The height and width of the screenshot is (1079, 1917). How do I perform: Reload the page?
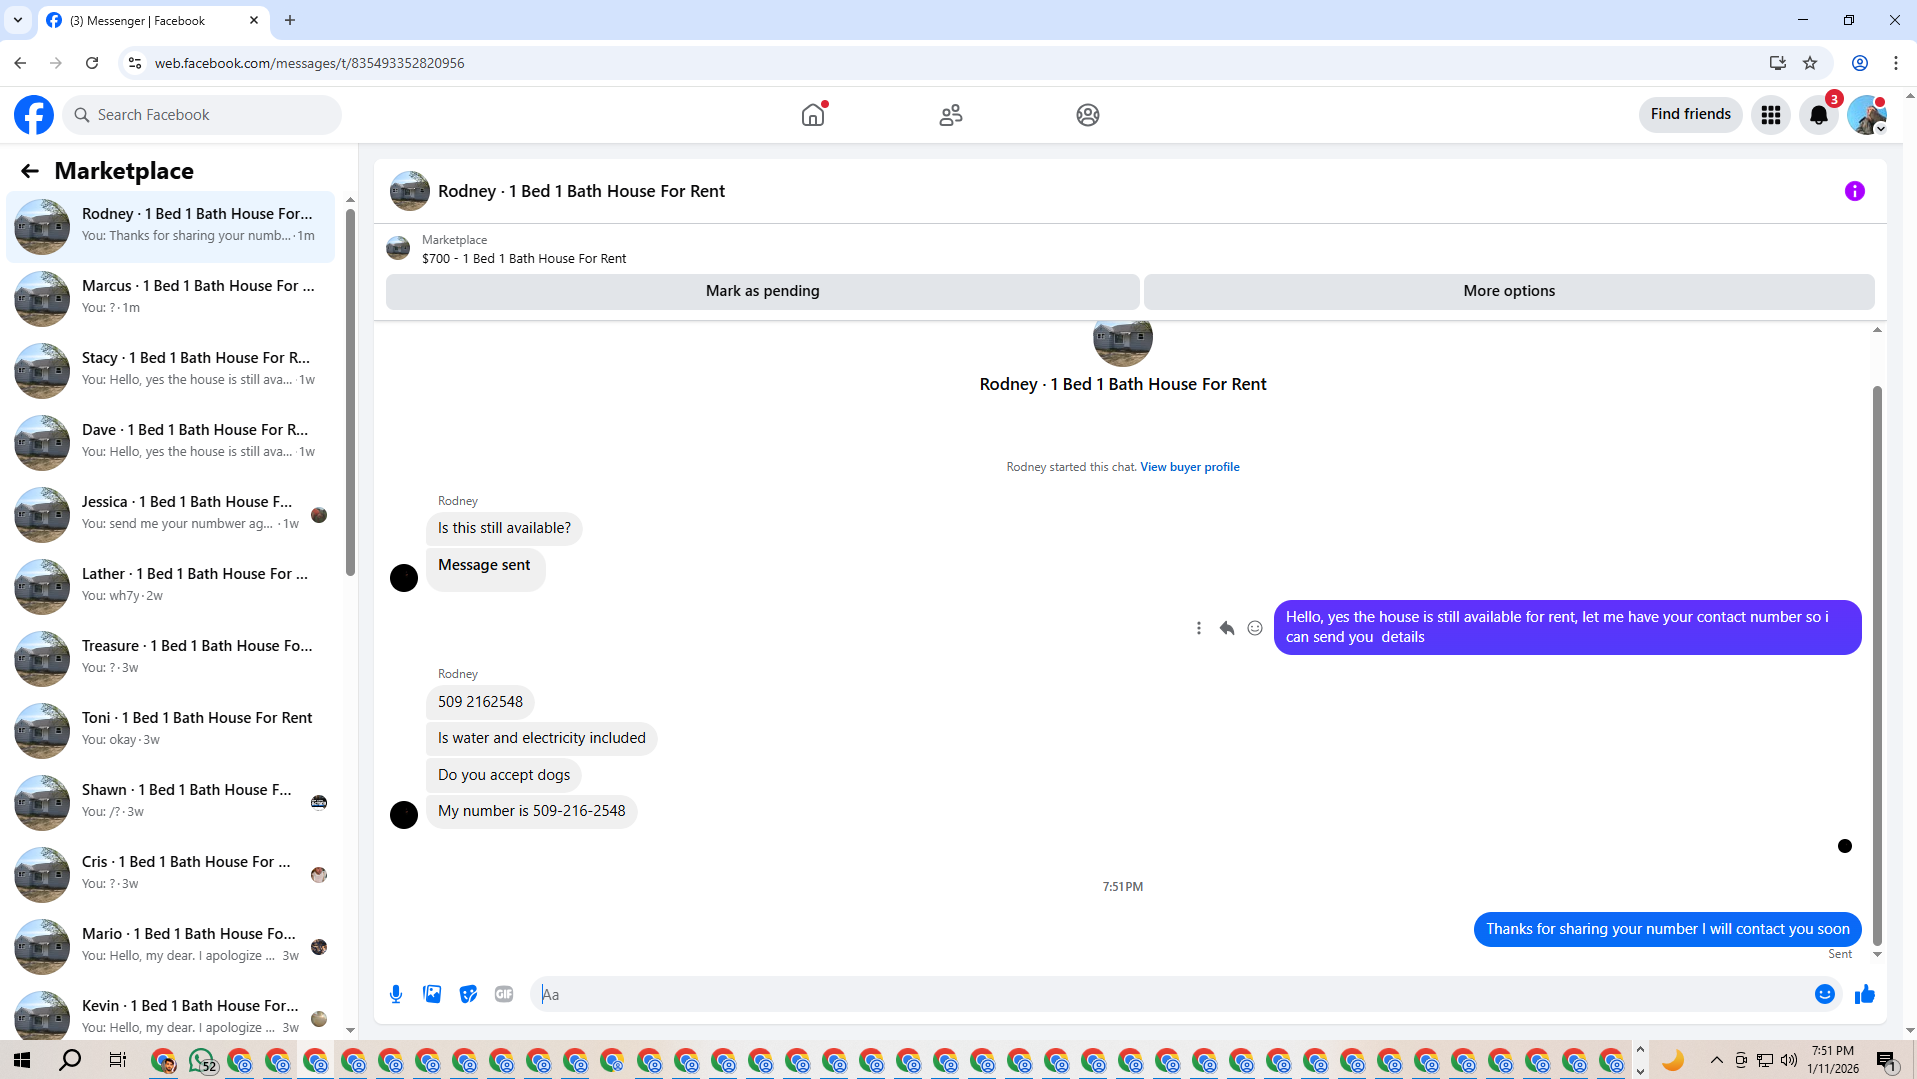[92, 63]
